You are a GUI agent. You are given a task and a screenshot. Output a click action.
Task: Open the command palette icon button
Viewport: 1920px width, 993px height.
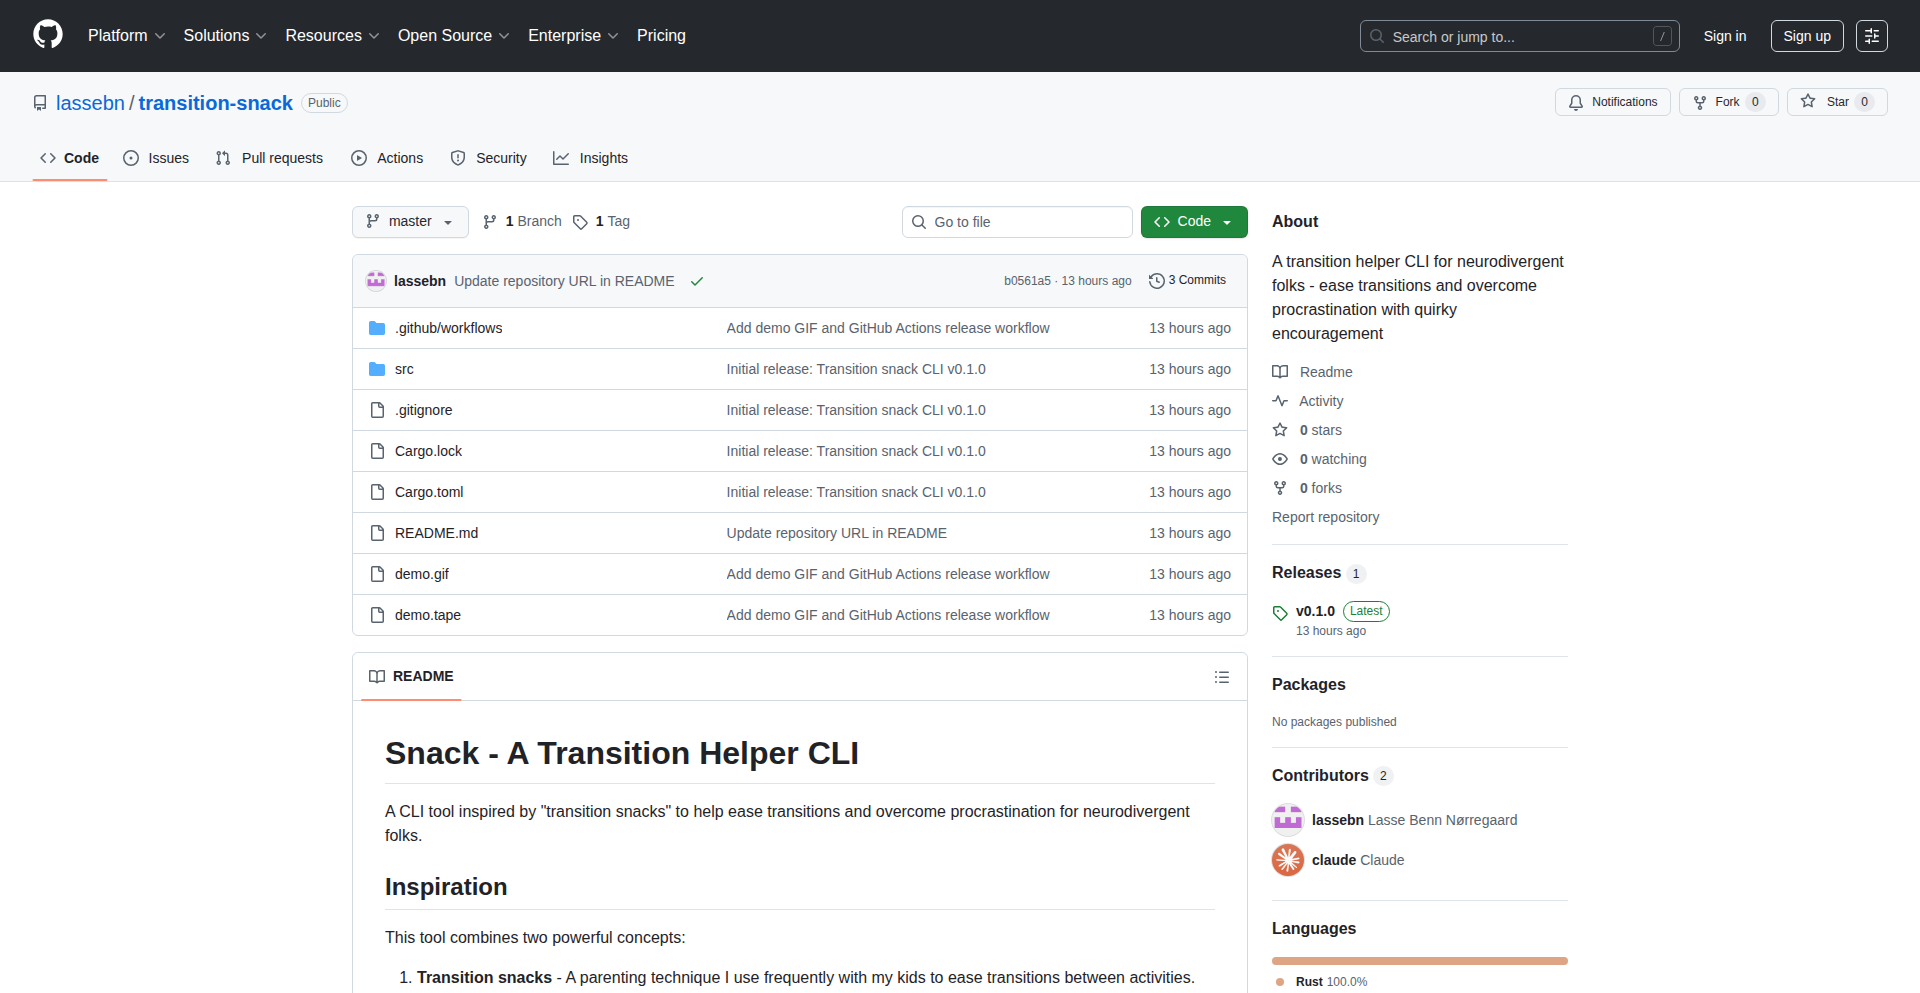[x=1872, y=36]
